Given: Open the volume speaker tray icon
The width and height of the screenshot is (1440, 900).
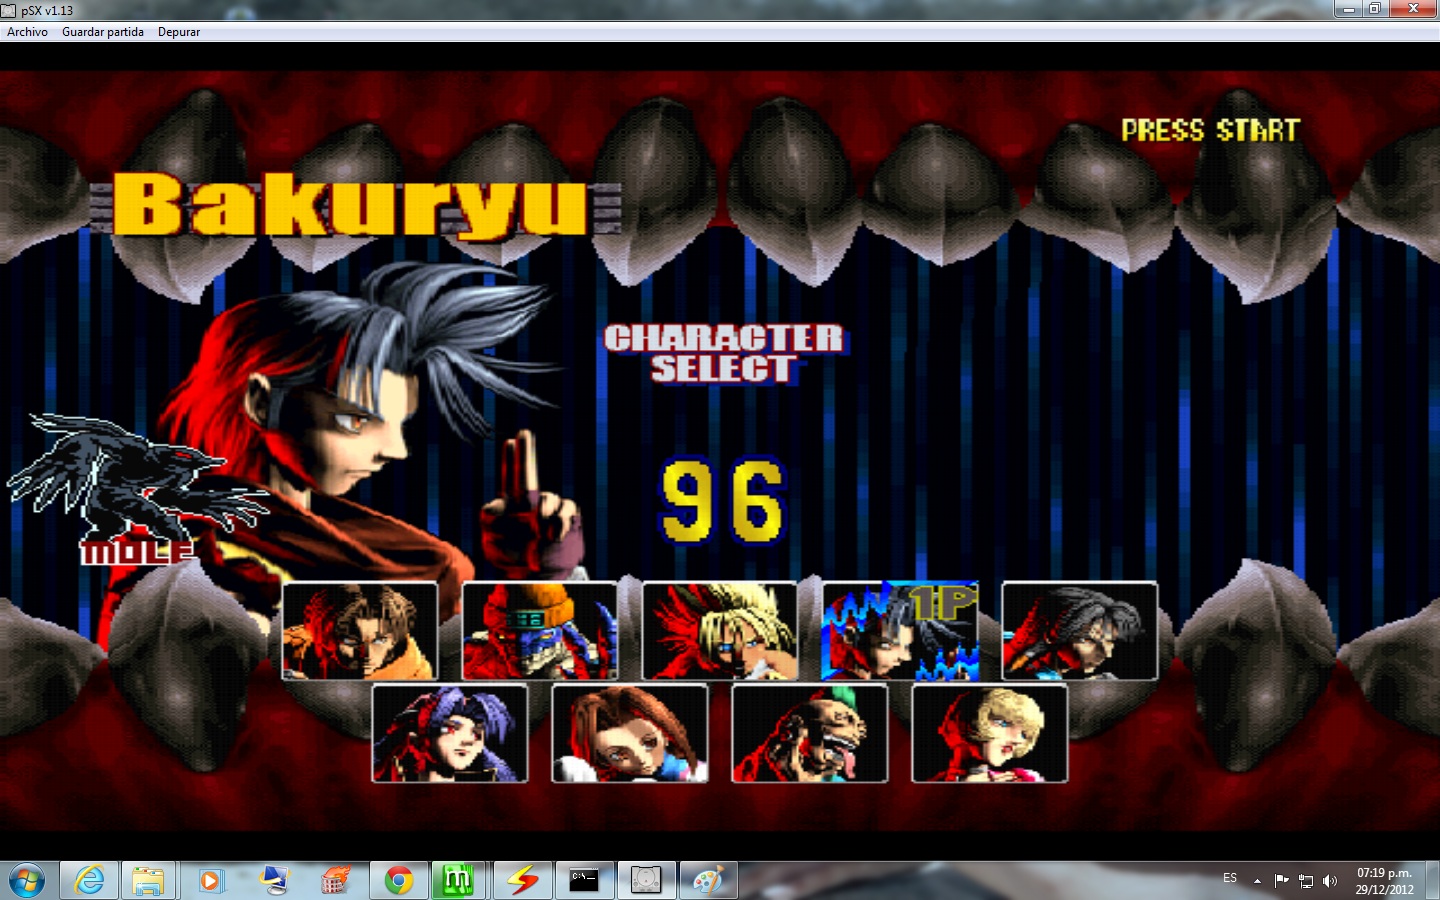Looking at the screenshot, I should tap(1329, 881).
